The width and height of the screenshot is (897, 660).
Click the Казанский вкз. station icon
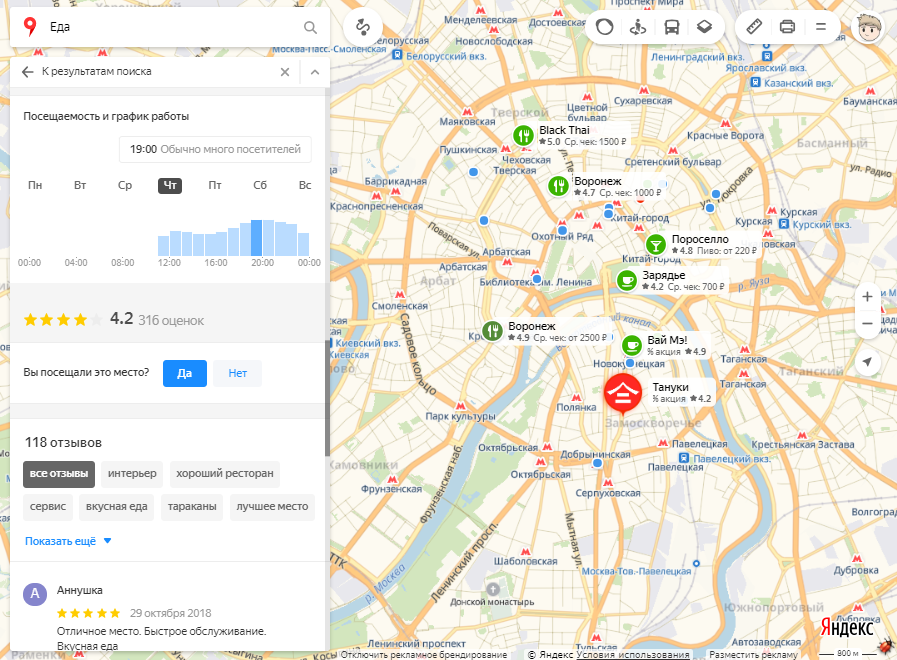(x=756, y=83)
